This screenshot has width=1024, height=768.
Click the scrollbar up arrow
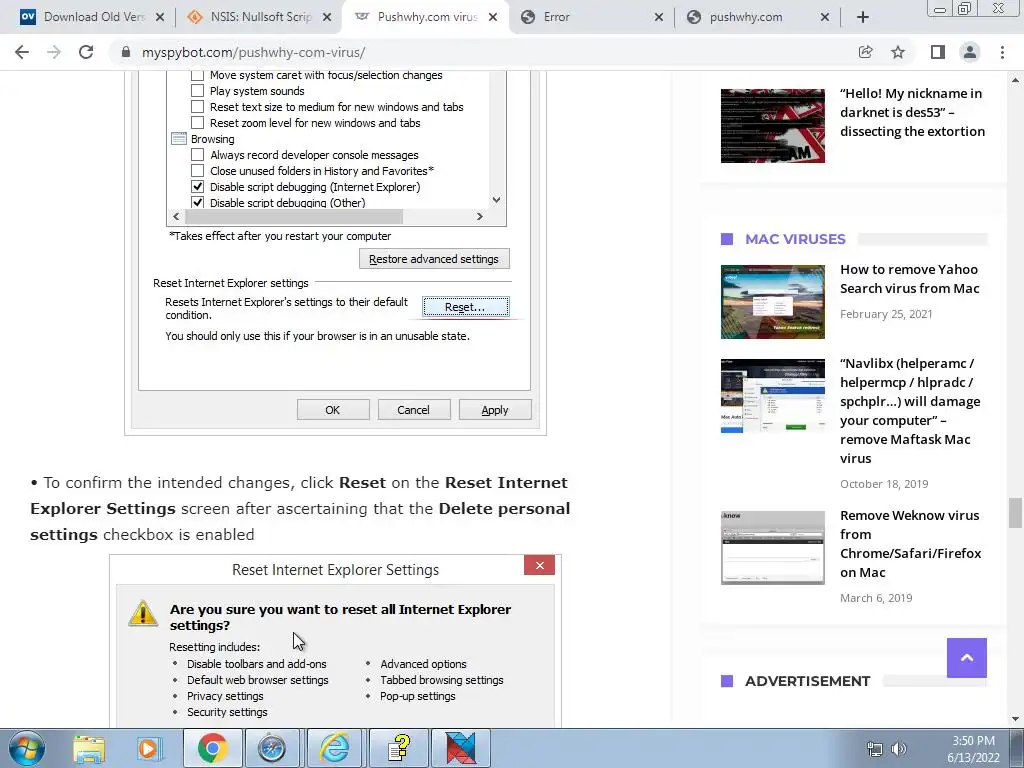pyautogui.click(x=1015, y=80)
